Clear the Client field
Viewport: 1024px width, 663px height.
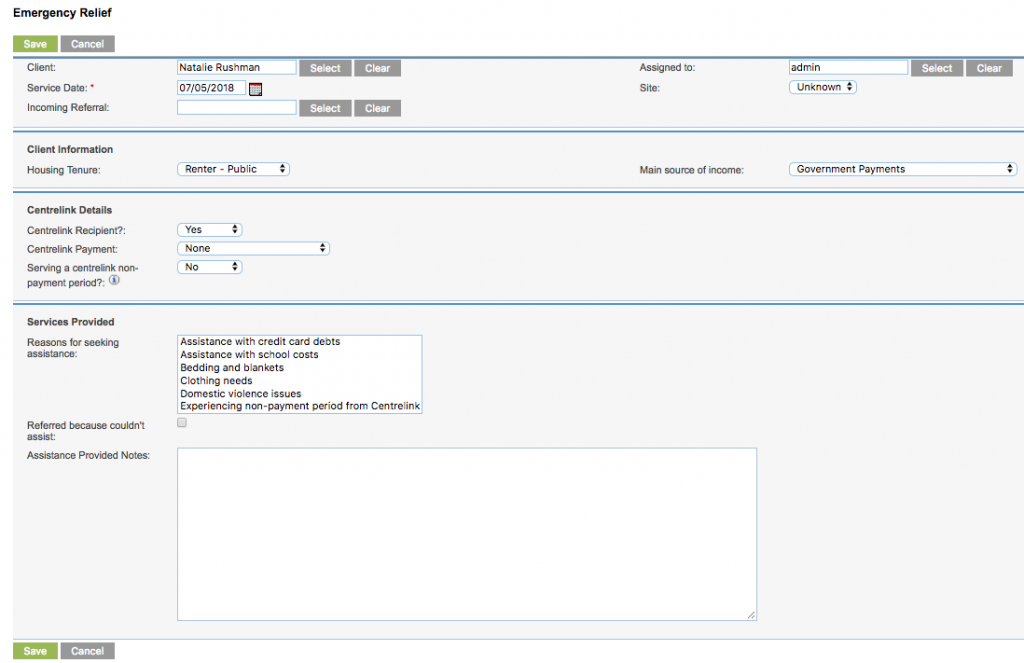pos(377,67)
